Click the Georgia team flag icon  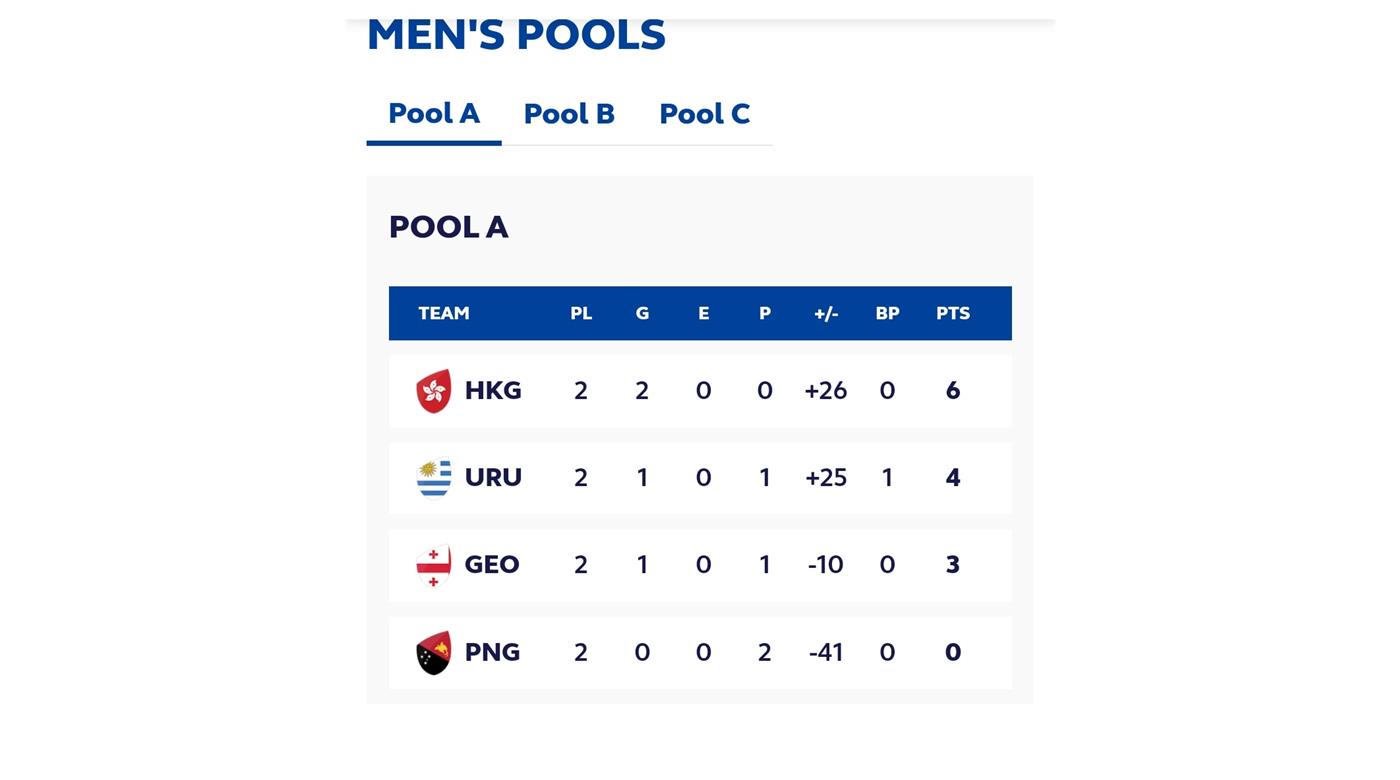coord(433,565)
